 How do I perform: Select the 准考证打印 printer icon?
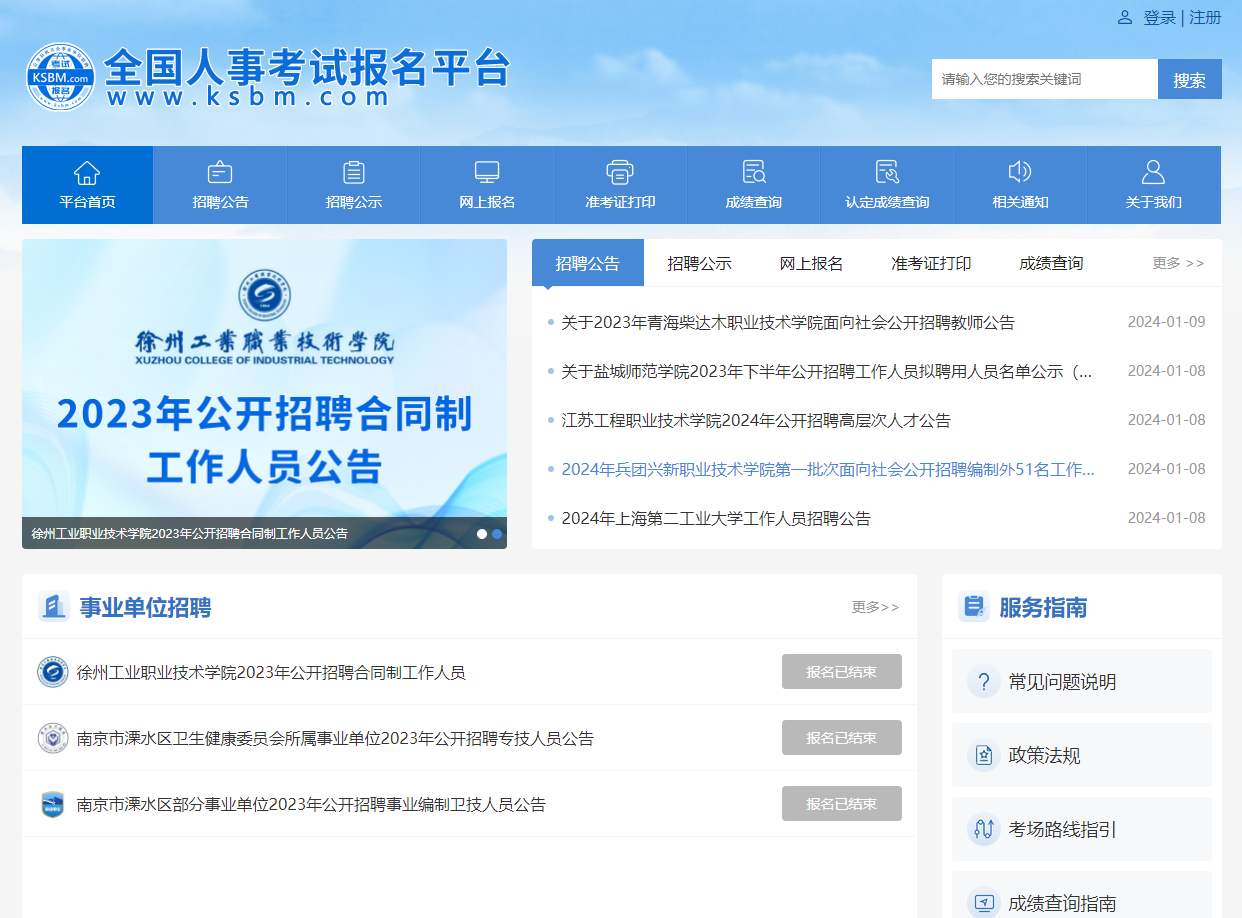(x=620, y=172)
